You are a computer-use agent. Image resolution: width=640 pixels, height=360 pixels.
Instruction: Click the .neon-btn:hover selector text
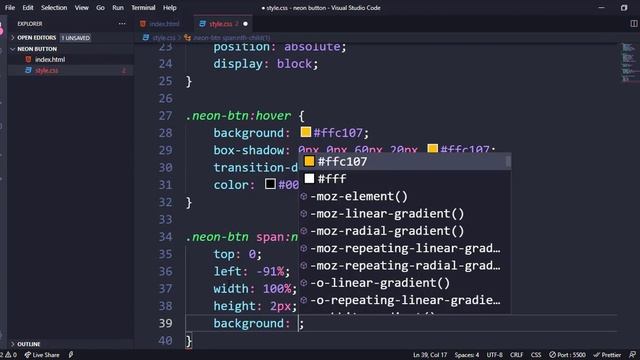(x=238, y=116)
